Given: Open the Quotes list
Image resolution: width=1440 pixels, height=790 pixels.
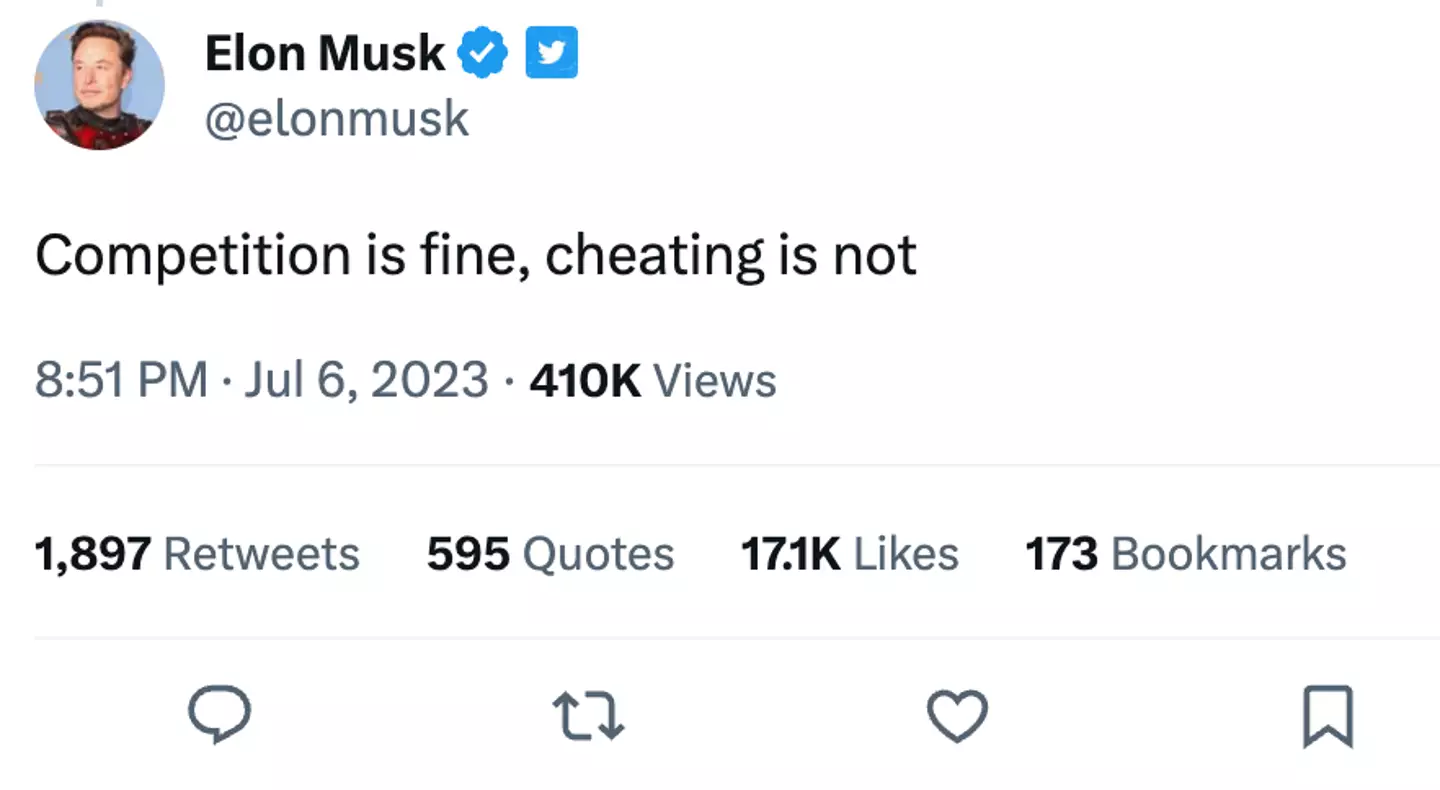Looking at the screenshot, I should [x=549, y=553].
